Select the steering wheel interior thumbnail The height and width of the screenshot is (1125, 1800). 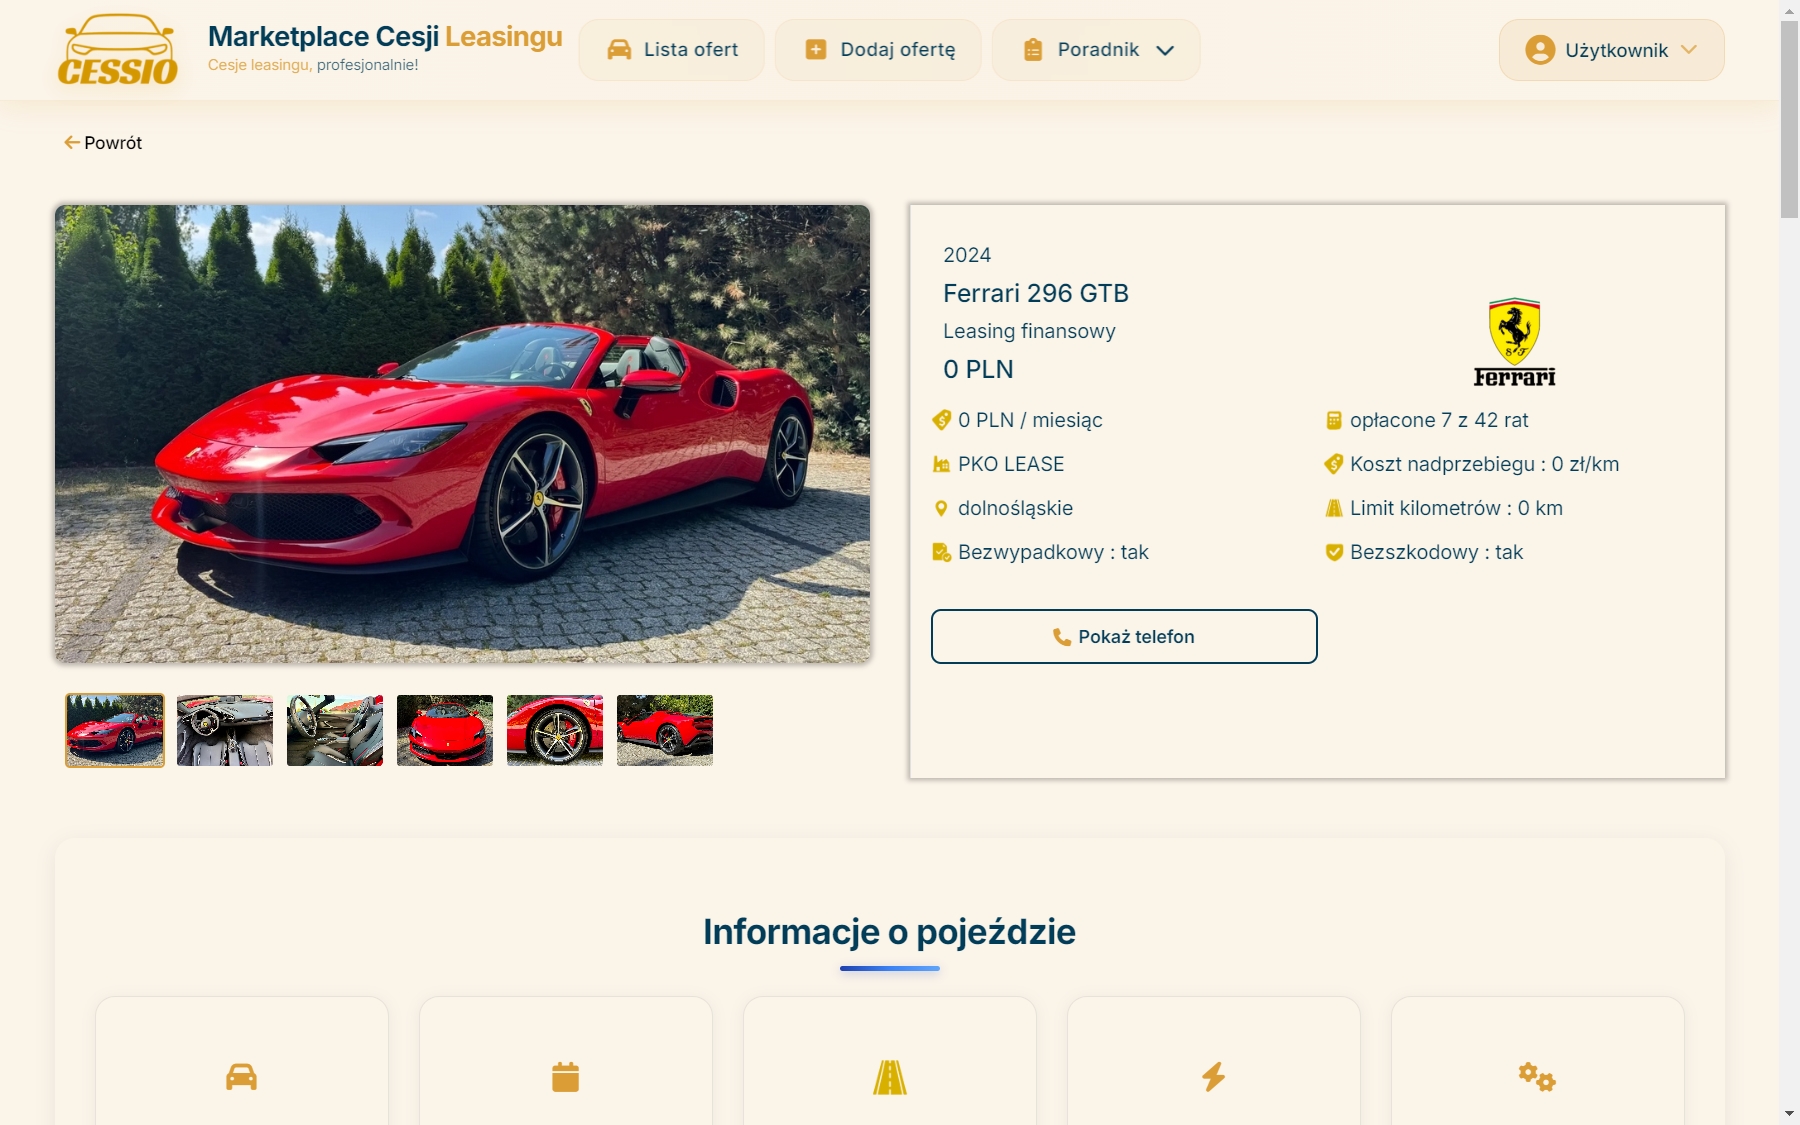(225, 730)
